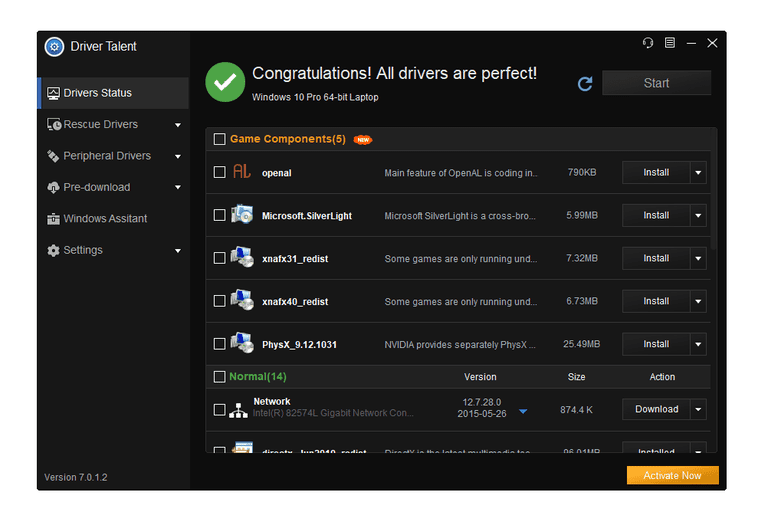Open dropdown beside openal Install button

click(699, 173)
